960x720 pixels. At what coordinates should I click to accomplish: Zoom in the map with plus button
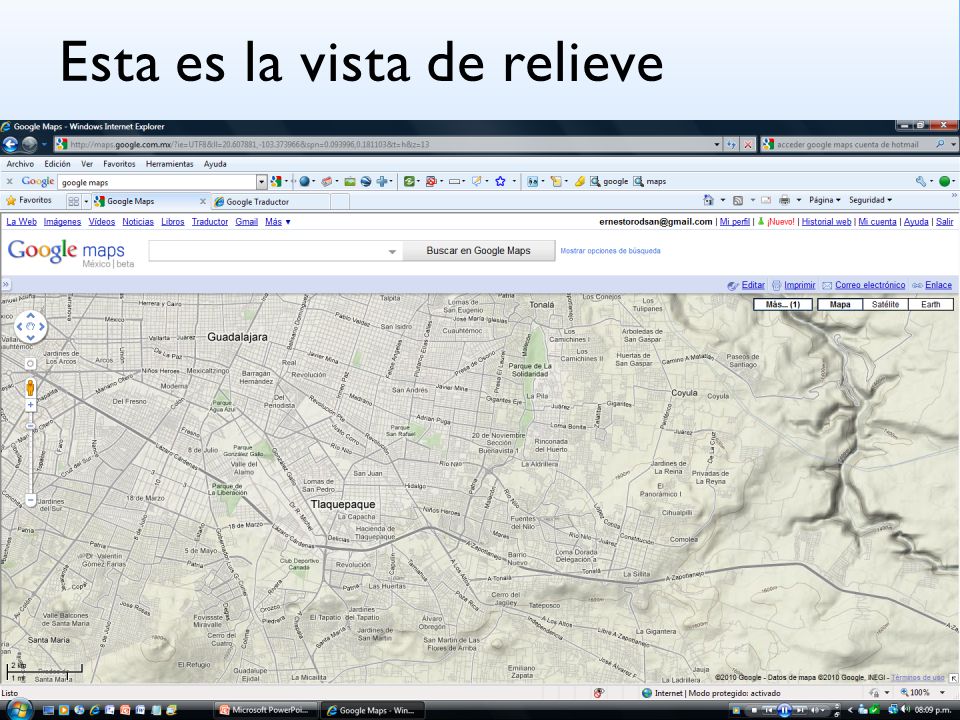point(31,405)
